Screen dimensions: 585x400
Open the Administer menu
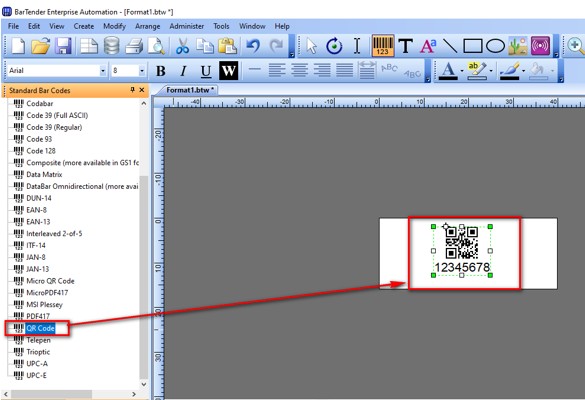pyautogui.click(x=187, y=26)
